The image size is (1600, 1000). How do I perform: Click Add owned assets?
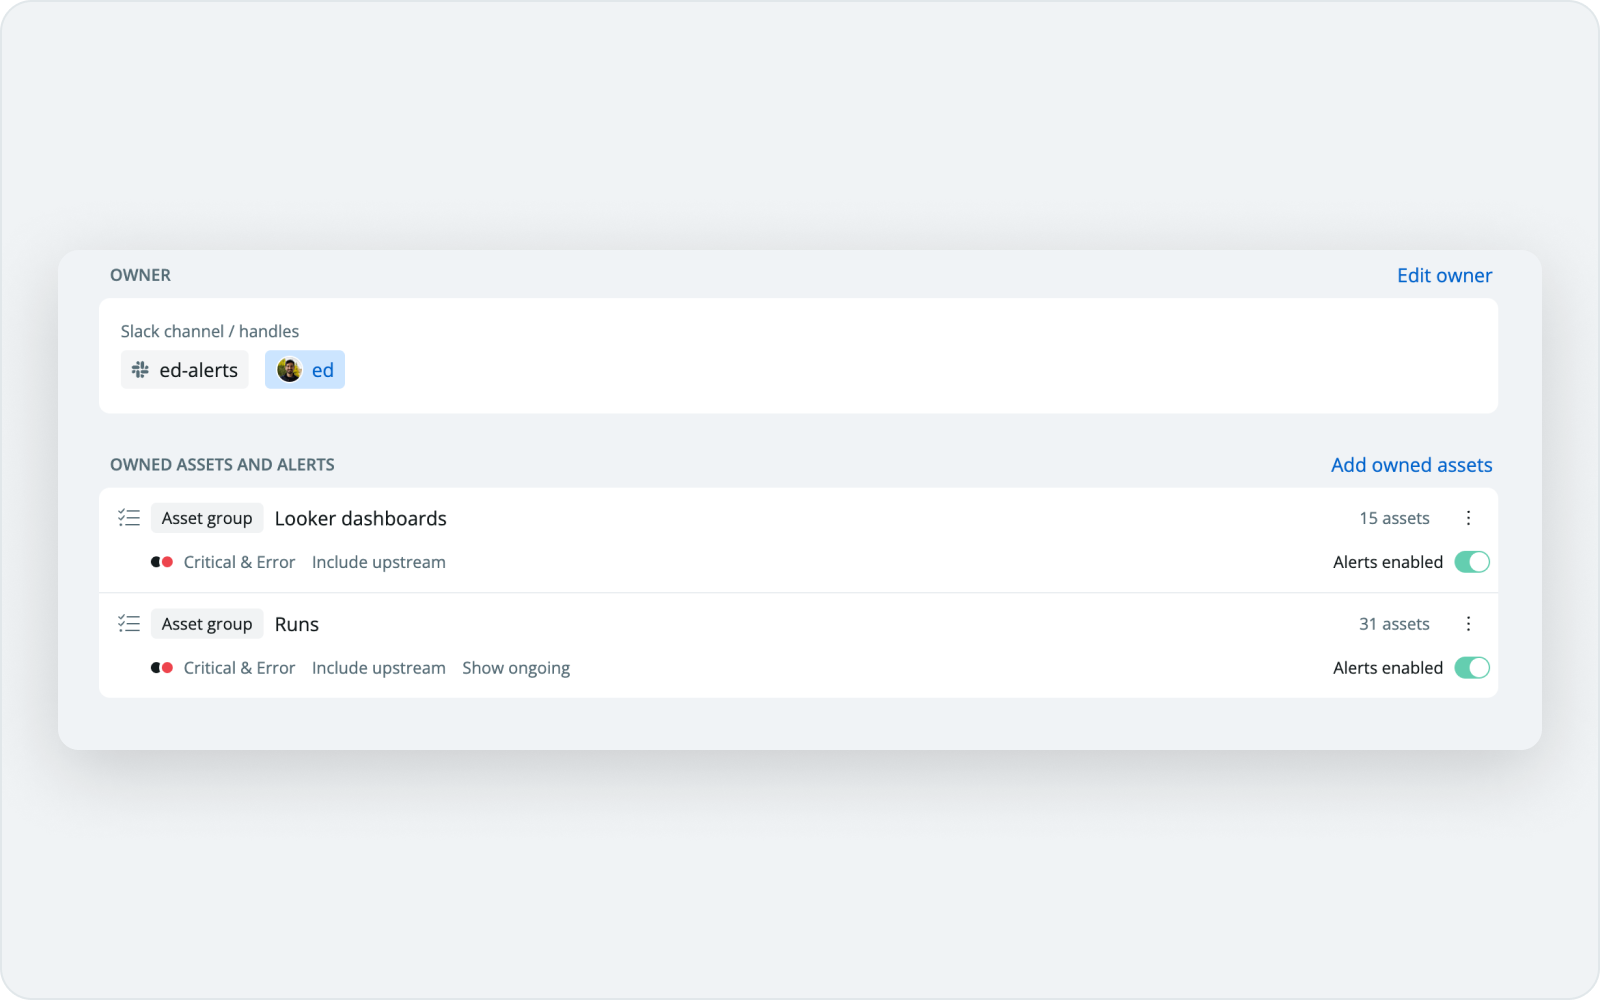click(x=1411, y=464)
